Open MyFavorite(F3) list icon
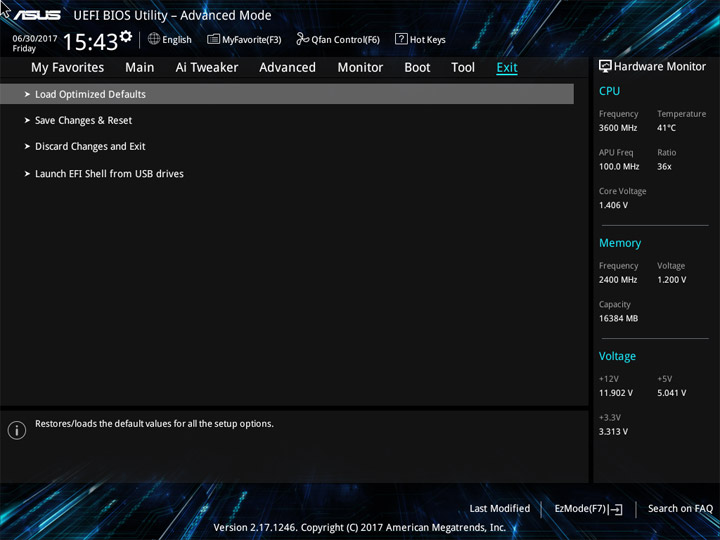The width and height of the screenshot is (720, 540). coord(213,39)
